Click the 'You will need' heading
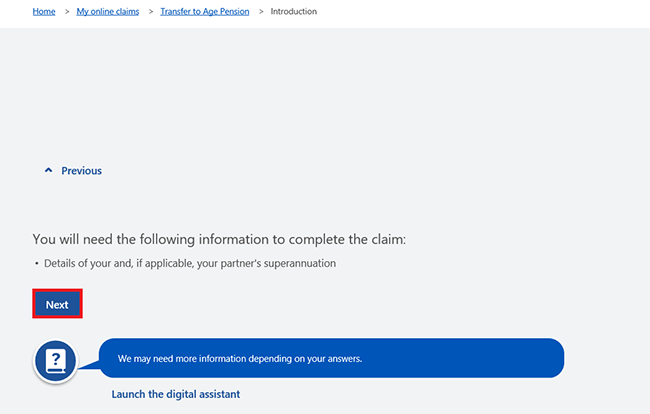This screenshot has width=650, height=414. 219,239
